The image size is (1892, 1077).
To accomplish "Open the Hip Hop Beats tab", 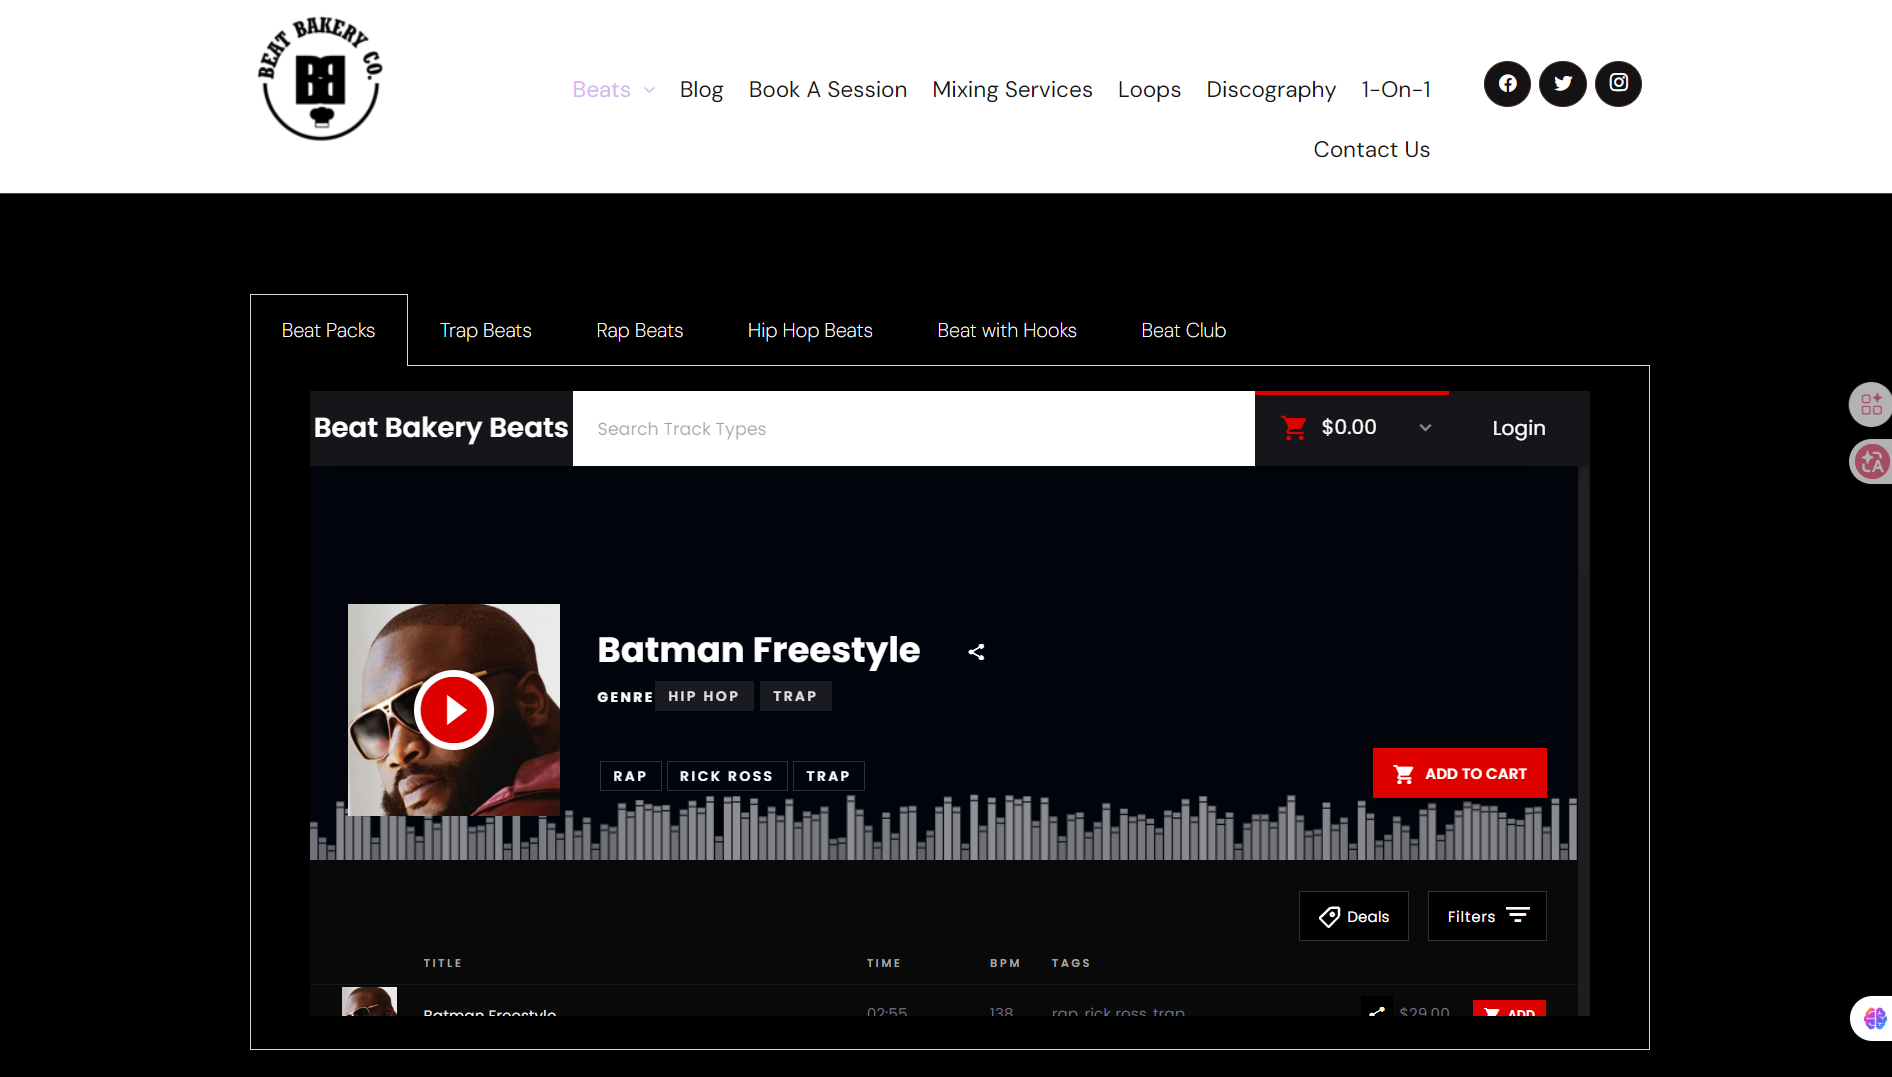I will tap(810, 331).
